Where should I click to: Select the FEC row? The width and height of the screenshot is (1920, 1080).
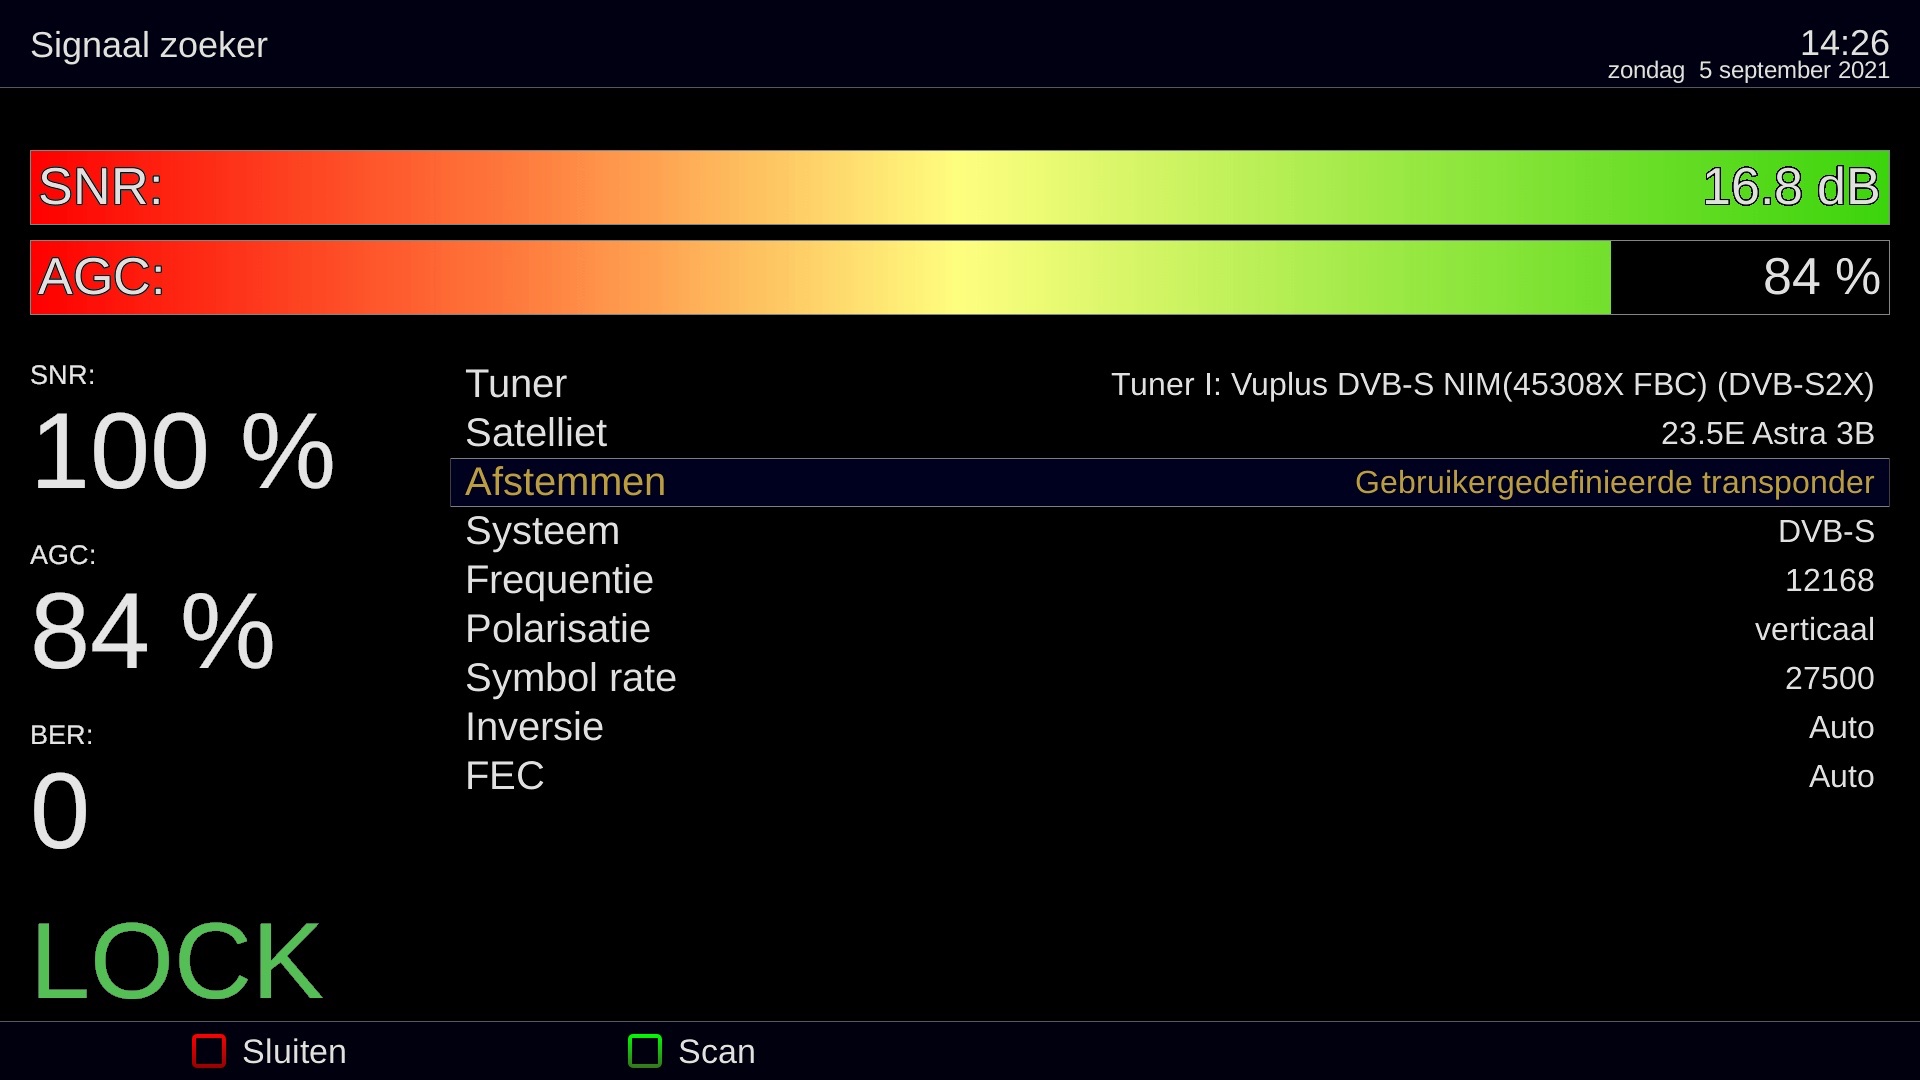coord(1170,776)
